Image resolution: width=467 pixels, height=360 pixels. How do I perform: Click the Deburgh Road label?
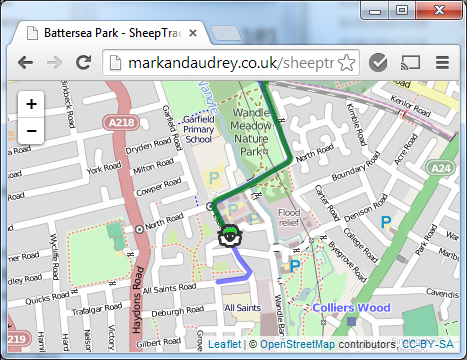177,311
